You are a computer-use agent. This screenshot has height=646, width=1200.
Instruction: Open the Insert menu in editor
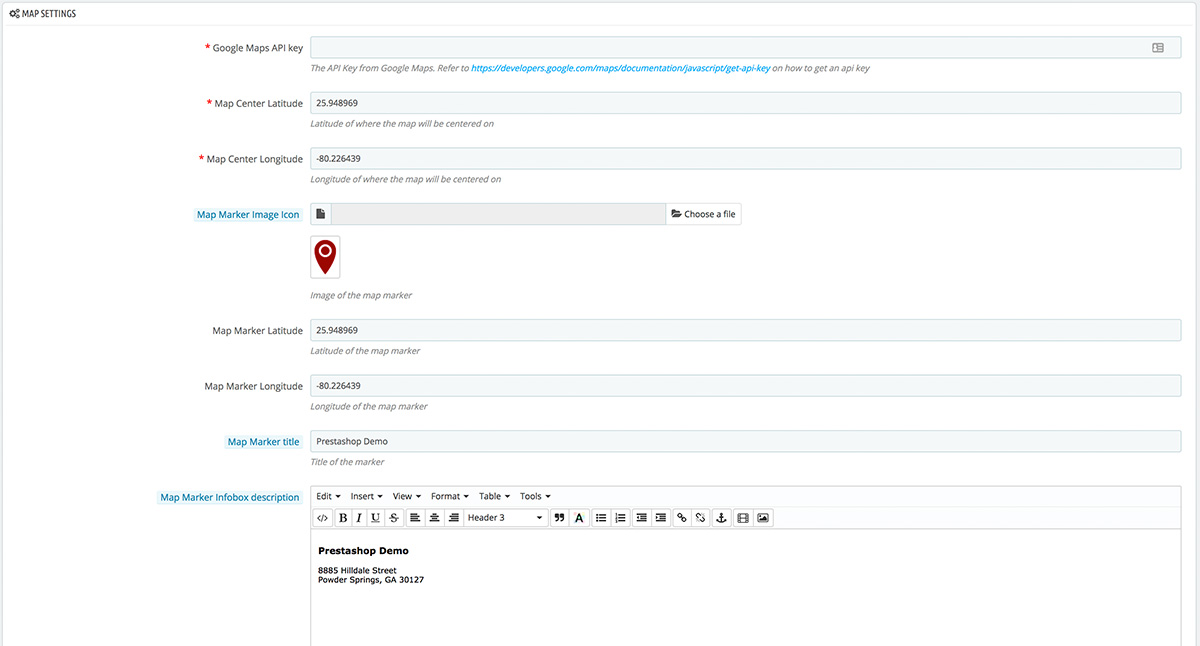(366, 496)
